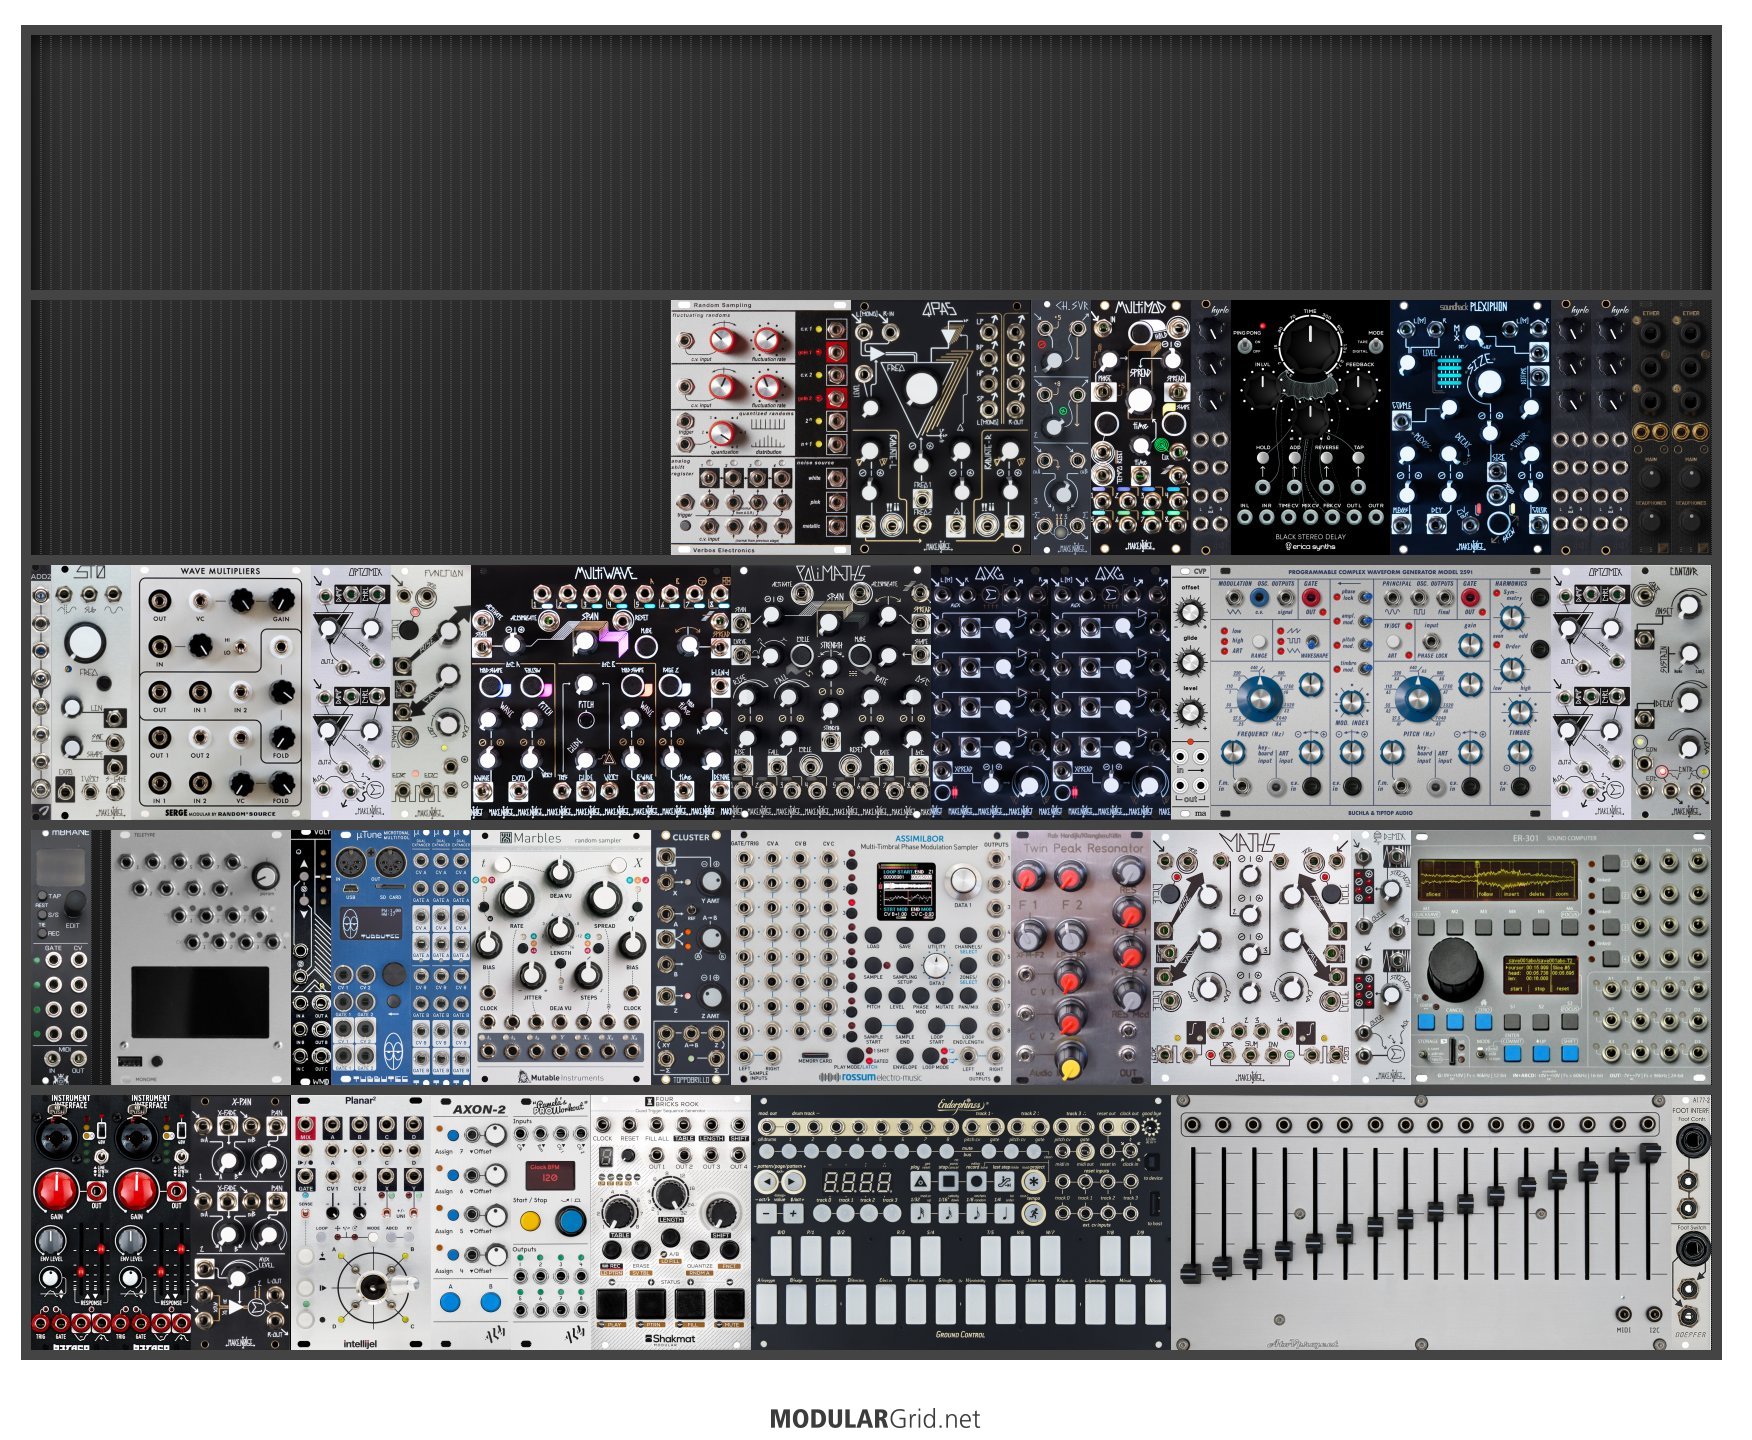
Task: Flip the MODE tape/digital switch on Black Stereo Delay
Action: click(1376, 345)
